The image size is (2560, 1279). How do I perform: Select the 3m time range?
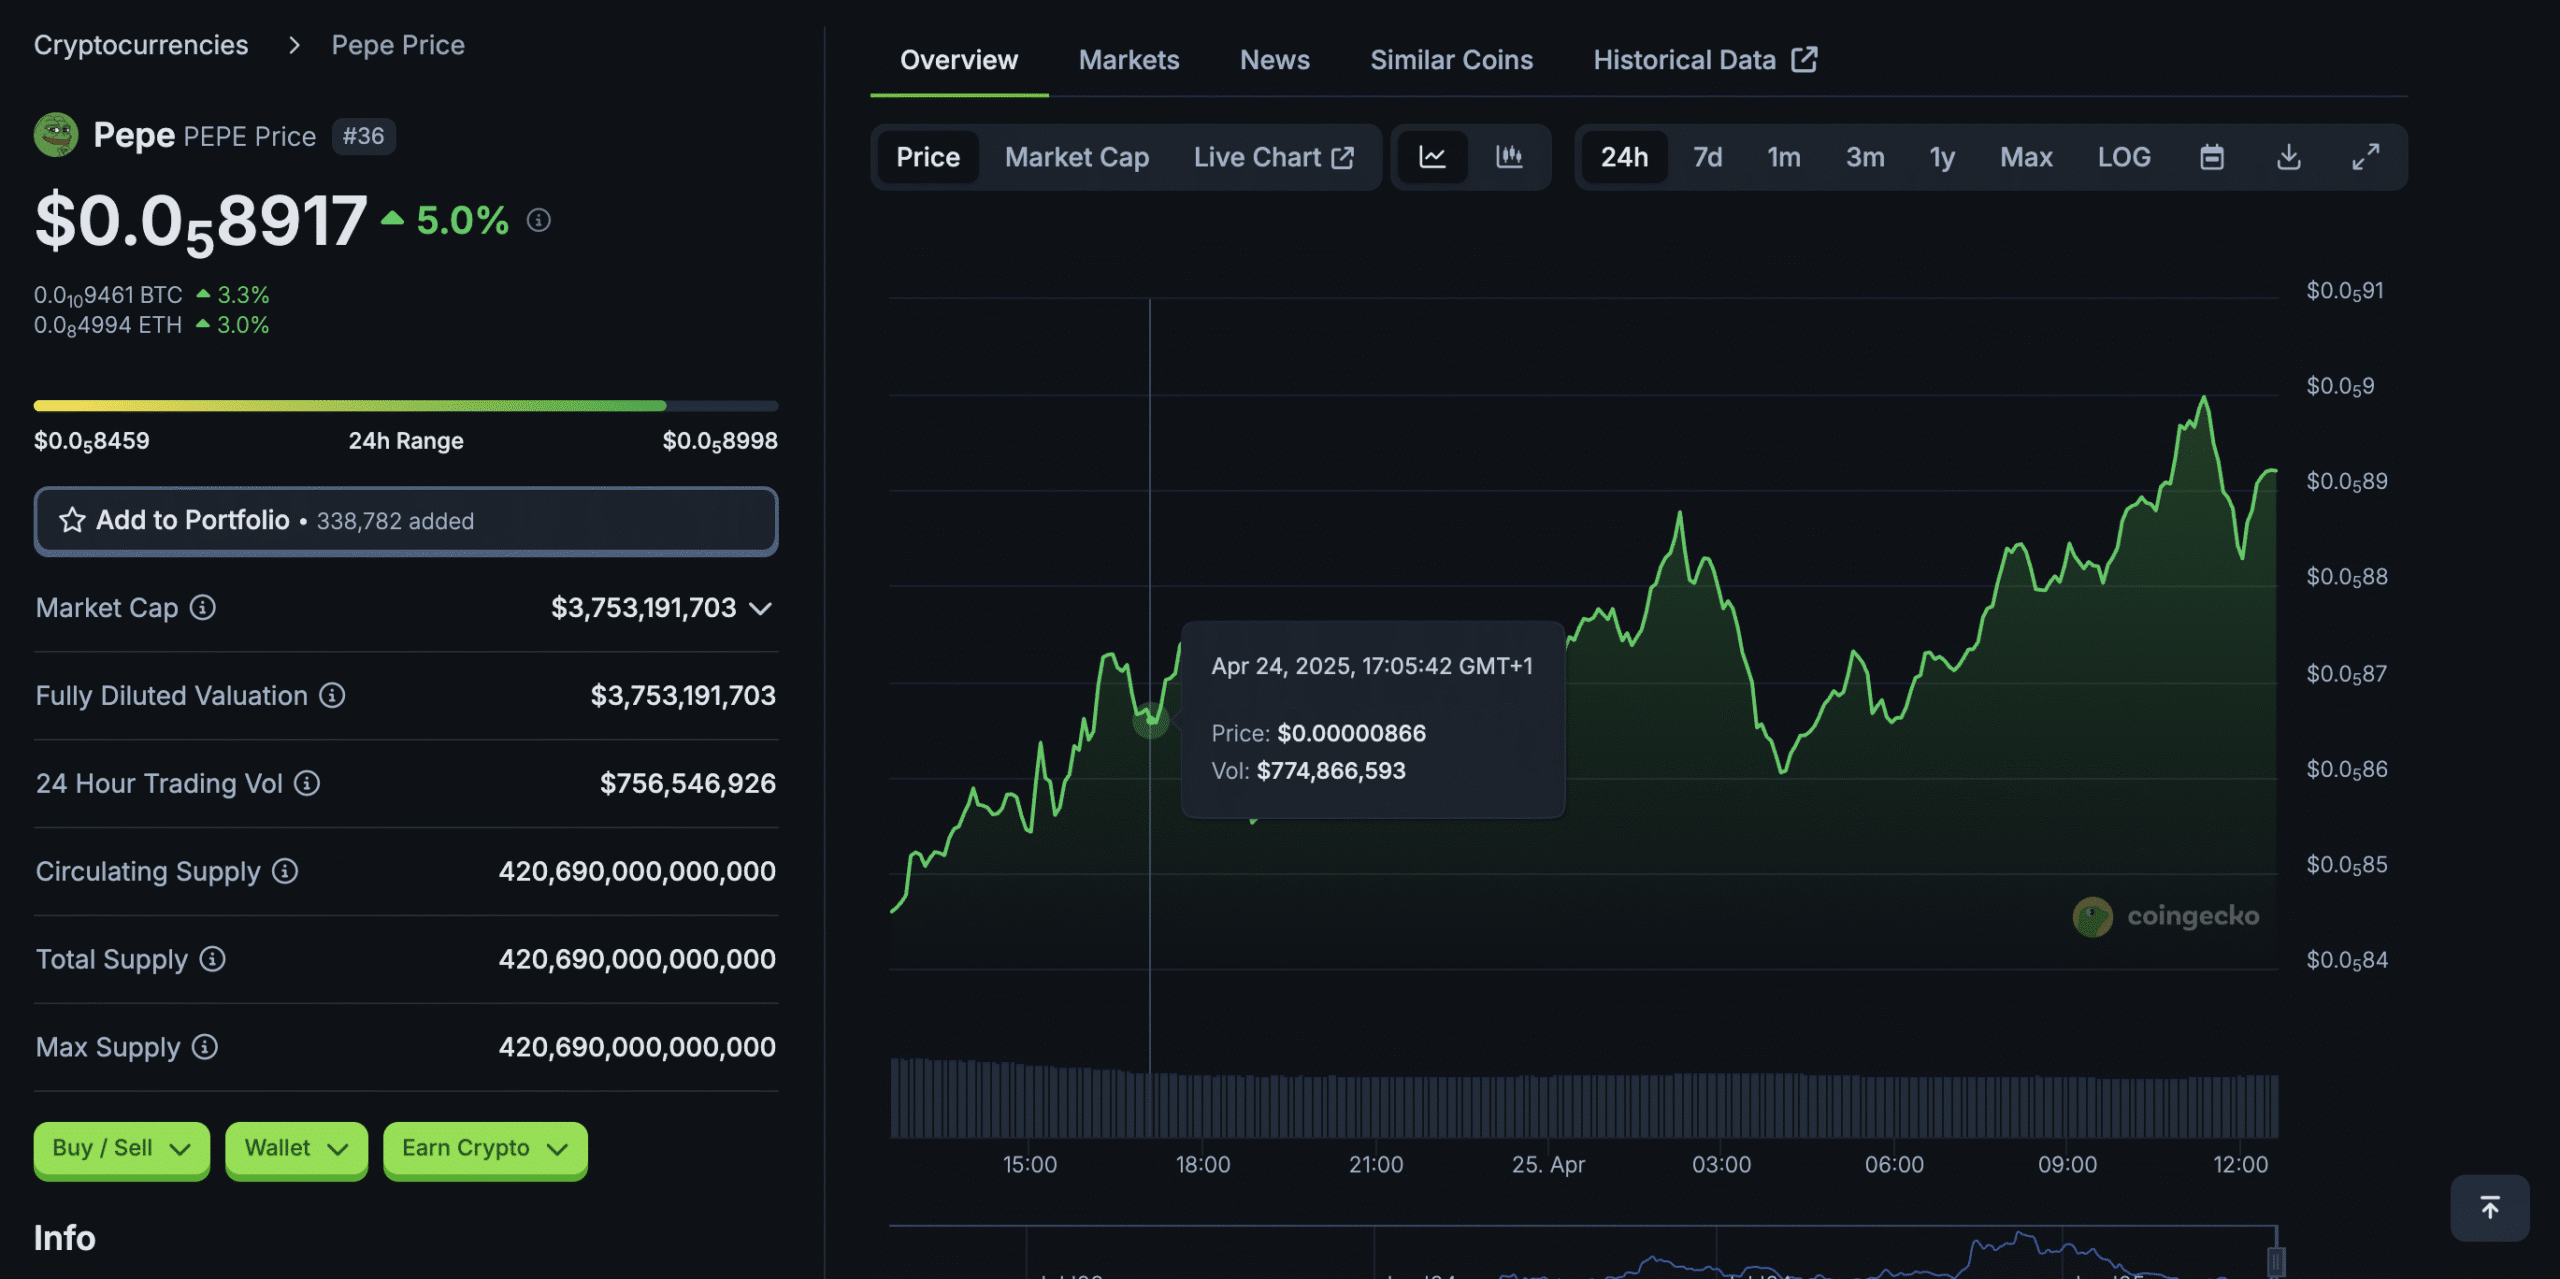pyautogui.click(x=1865, y=157)
